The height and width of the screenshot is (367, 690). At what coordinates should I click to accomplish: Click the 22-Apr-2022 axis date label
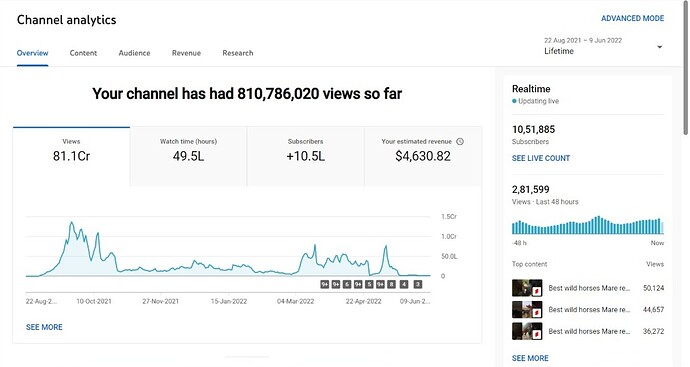pyautogui.click(x=363, y=301)
